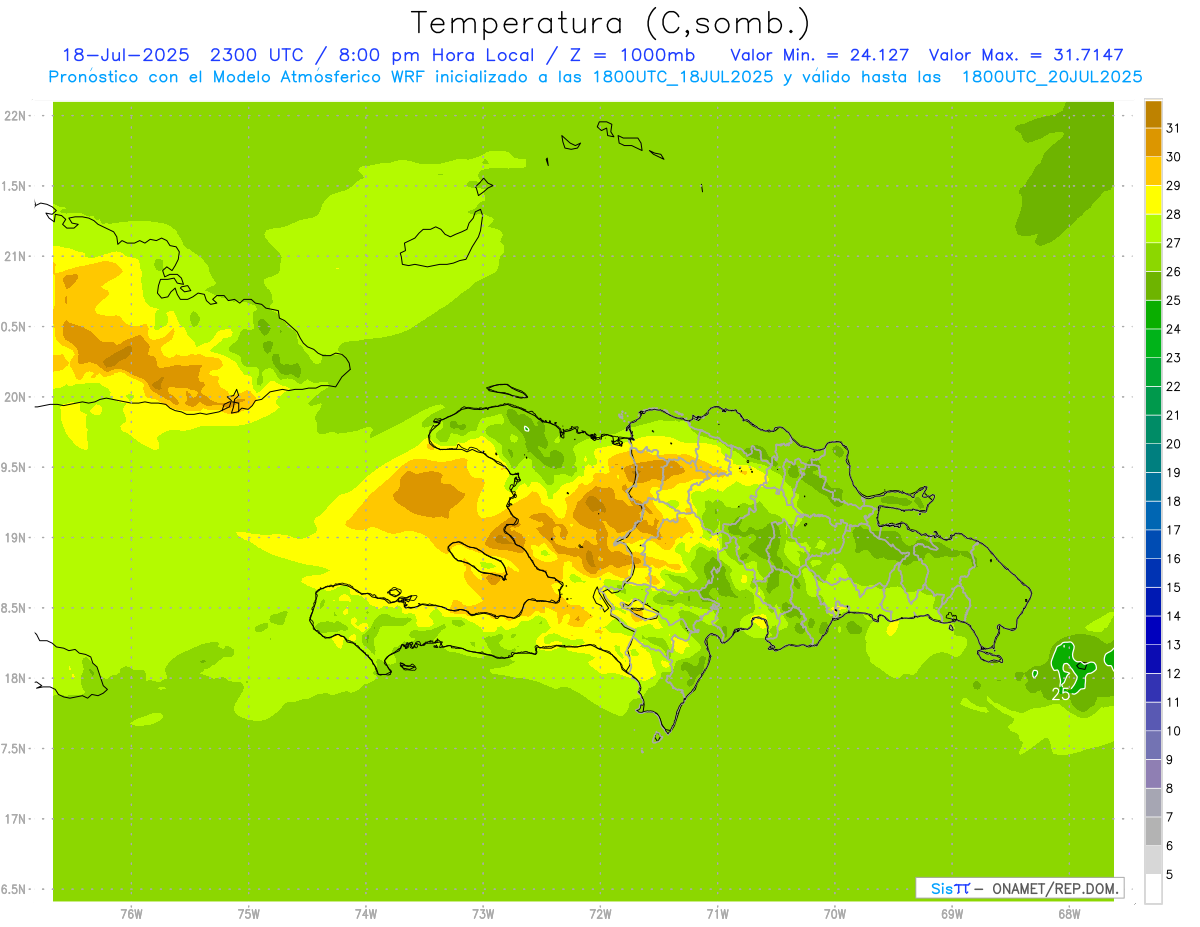Click the '76W' longitude axis label
This screenshot has width=1200, height=927.
coord(131,914)
